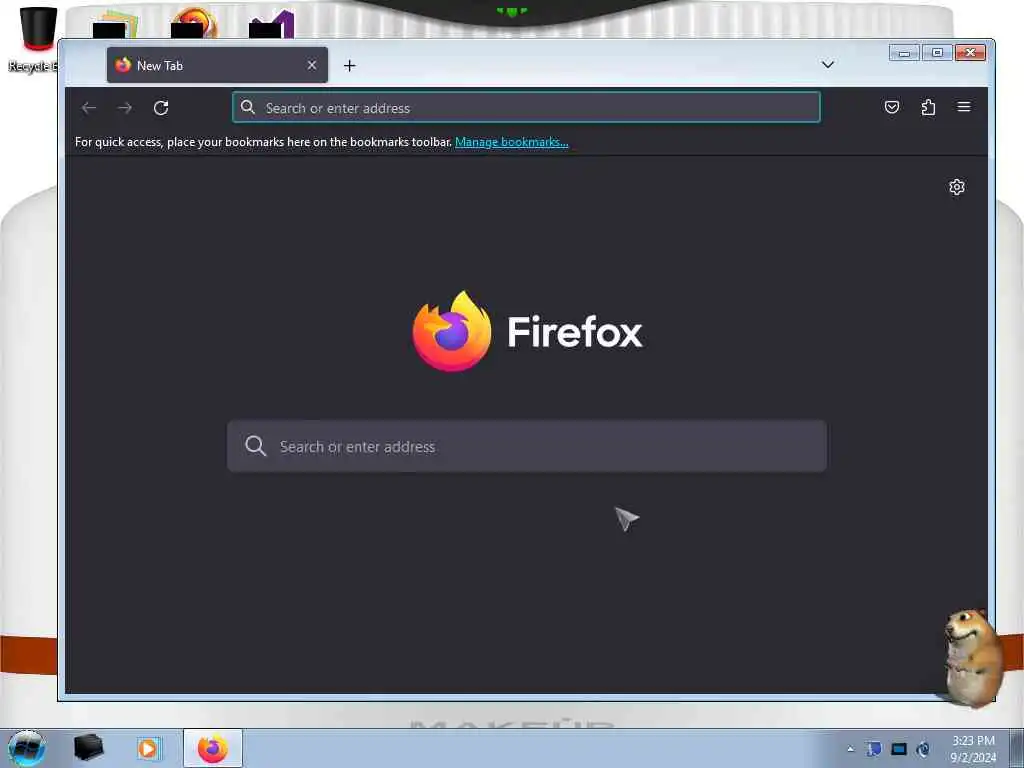Image resolution: width=1024 pixels, height=768 pixels.
Task: Open the taskbar clock showing 3:23 PM
Action: point(973,749)
